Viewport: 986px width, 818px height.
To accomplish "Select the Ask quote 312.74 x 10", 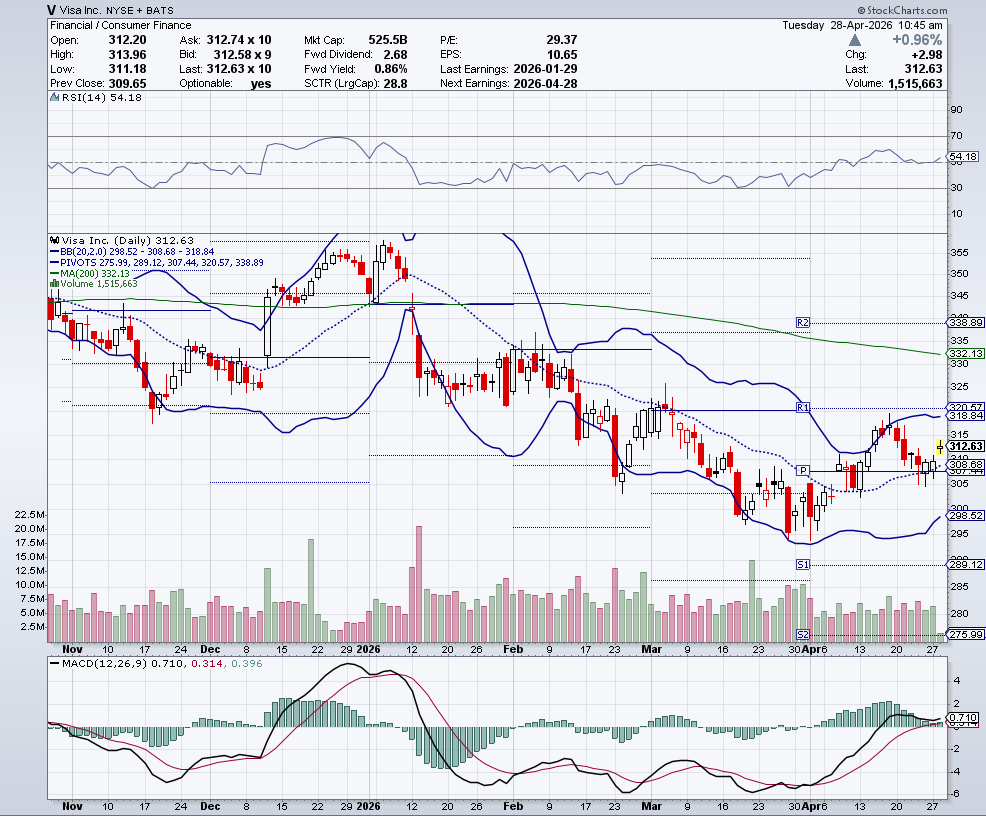I will click(x=238, y=40).
